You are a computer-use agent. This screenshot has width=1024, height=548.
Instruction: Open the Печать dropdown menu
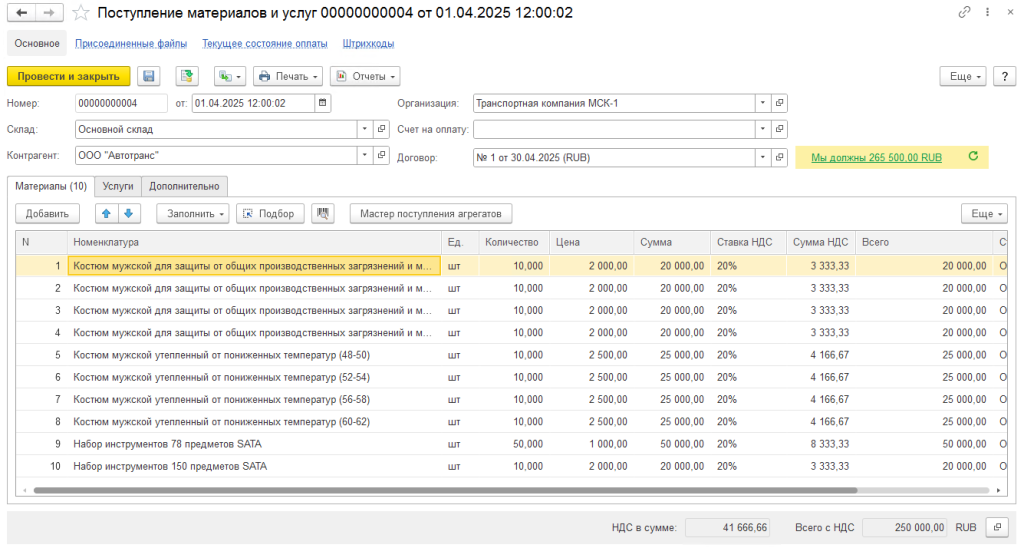pyautogui.click(x=288, y=76)
